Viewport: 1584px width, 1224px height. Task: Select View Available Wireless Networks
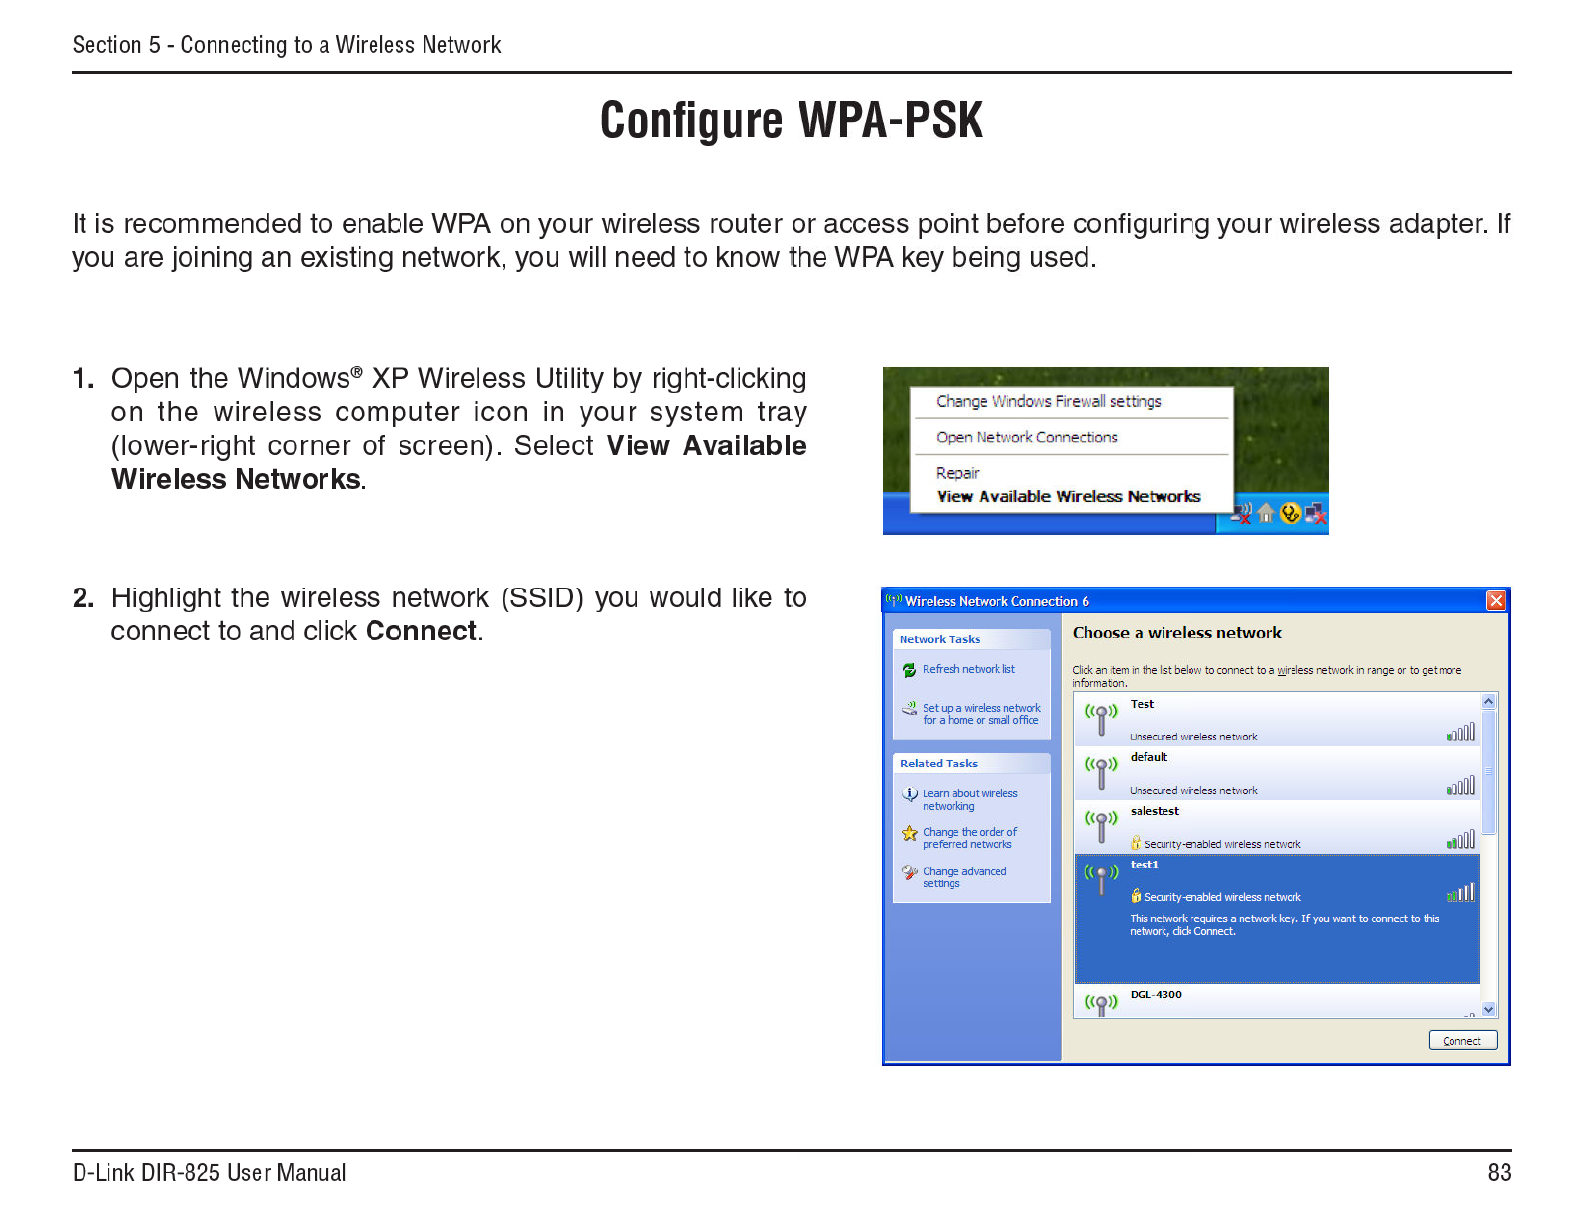tap(1068, 496)
